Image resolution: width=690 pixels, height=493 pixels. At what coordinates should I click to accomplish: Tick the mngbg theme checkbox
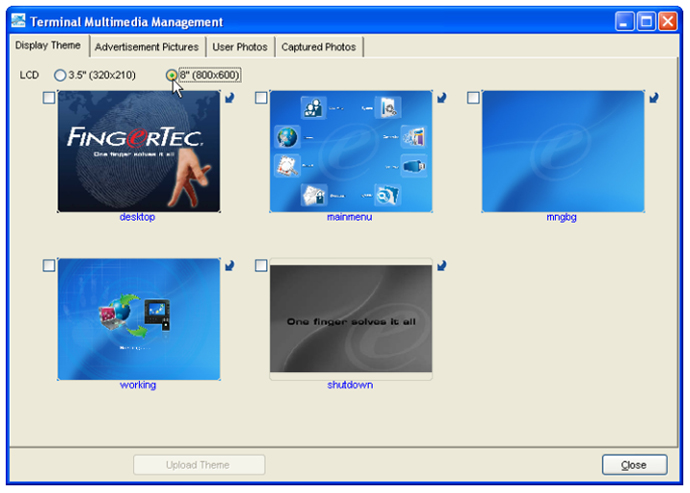pos(473,97)
